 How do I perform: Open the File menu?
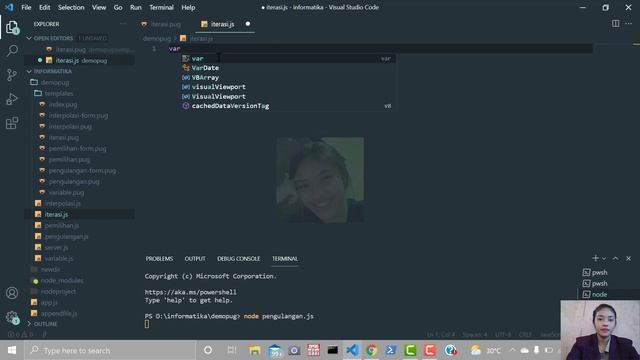26,7
